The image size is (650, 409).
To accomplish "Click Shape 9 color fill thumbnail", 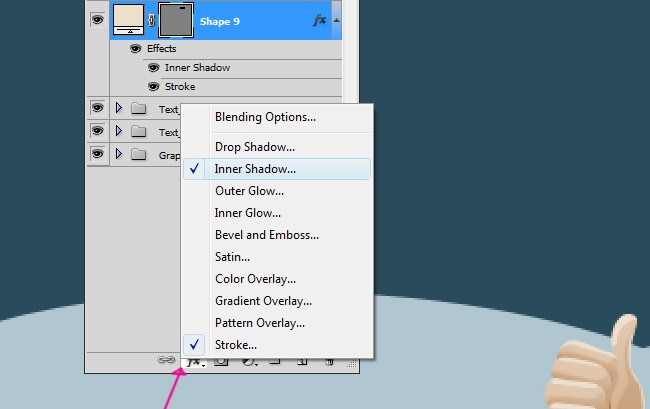I will click(x=129, y=19).
